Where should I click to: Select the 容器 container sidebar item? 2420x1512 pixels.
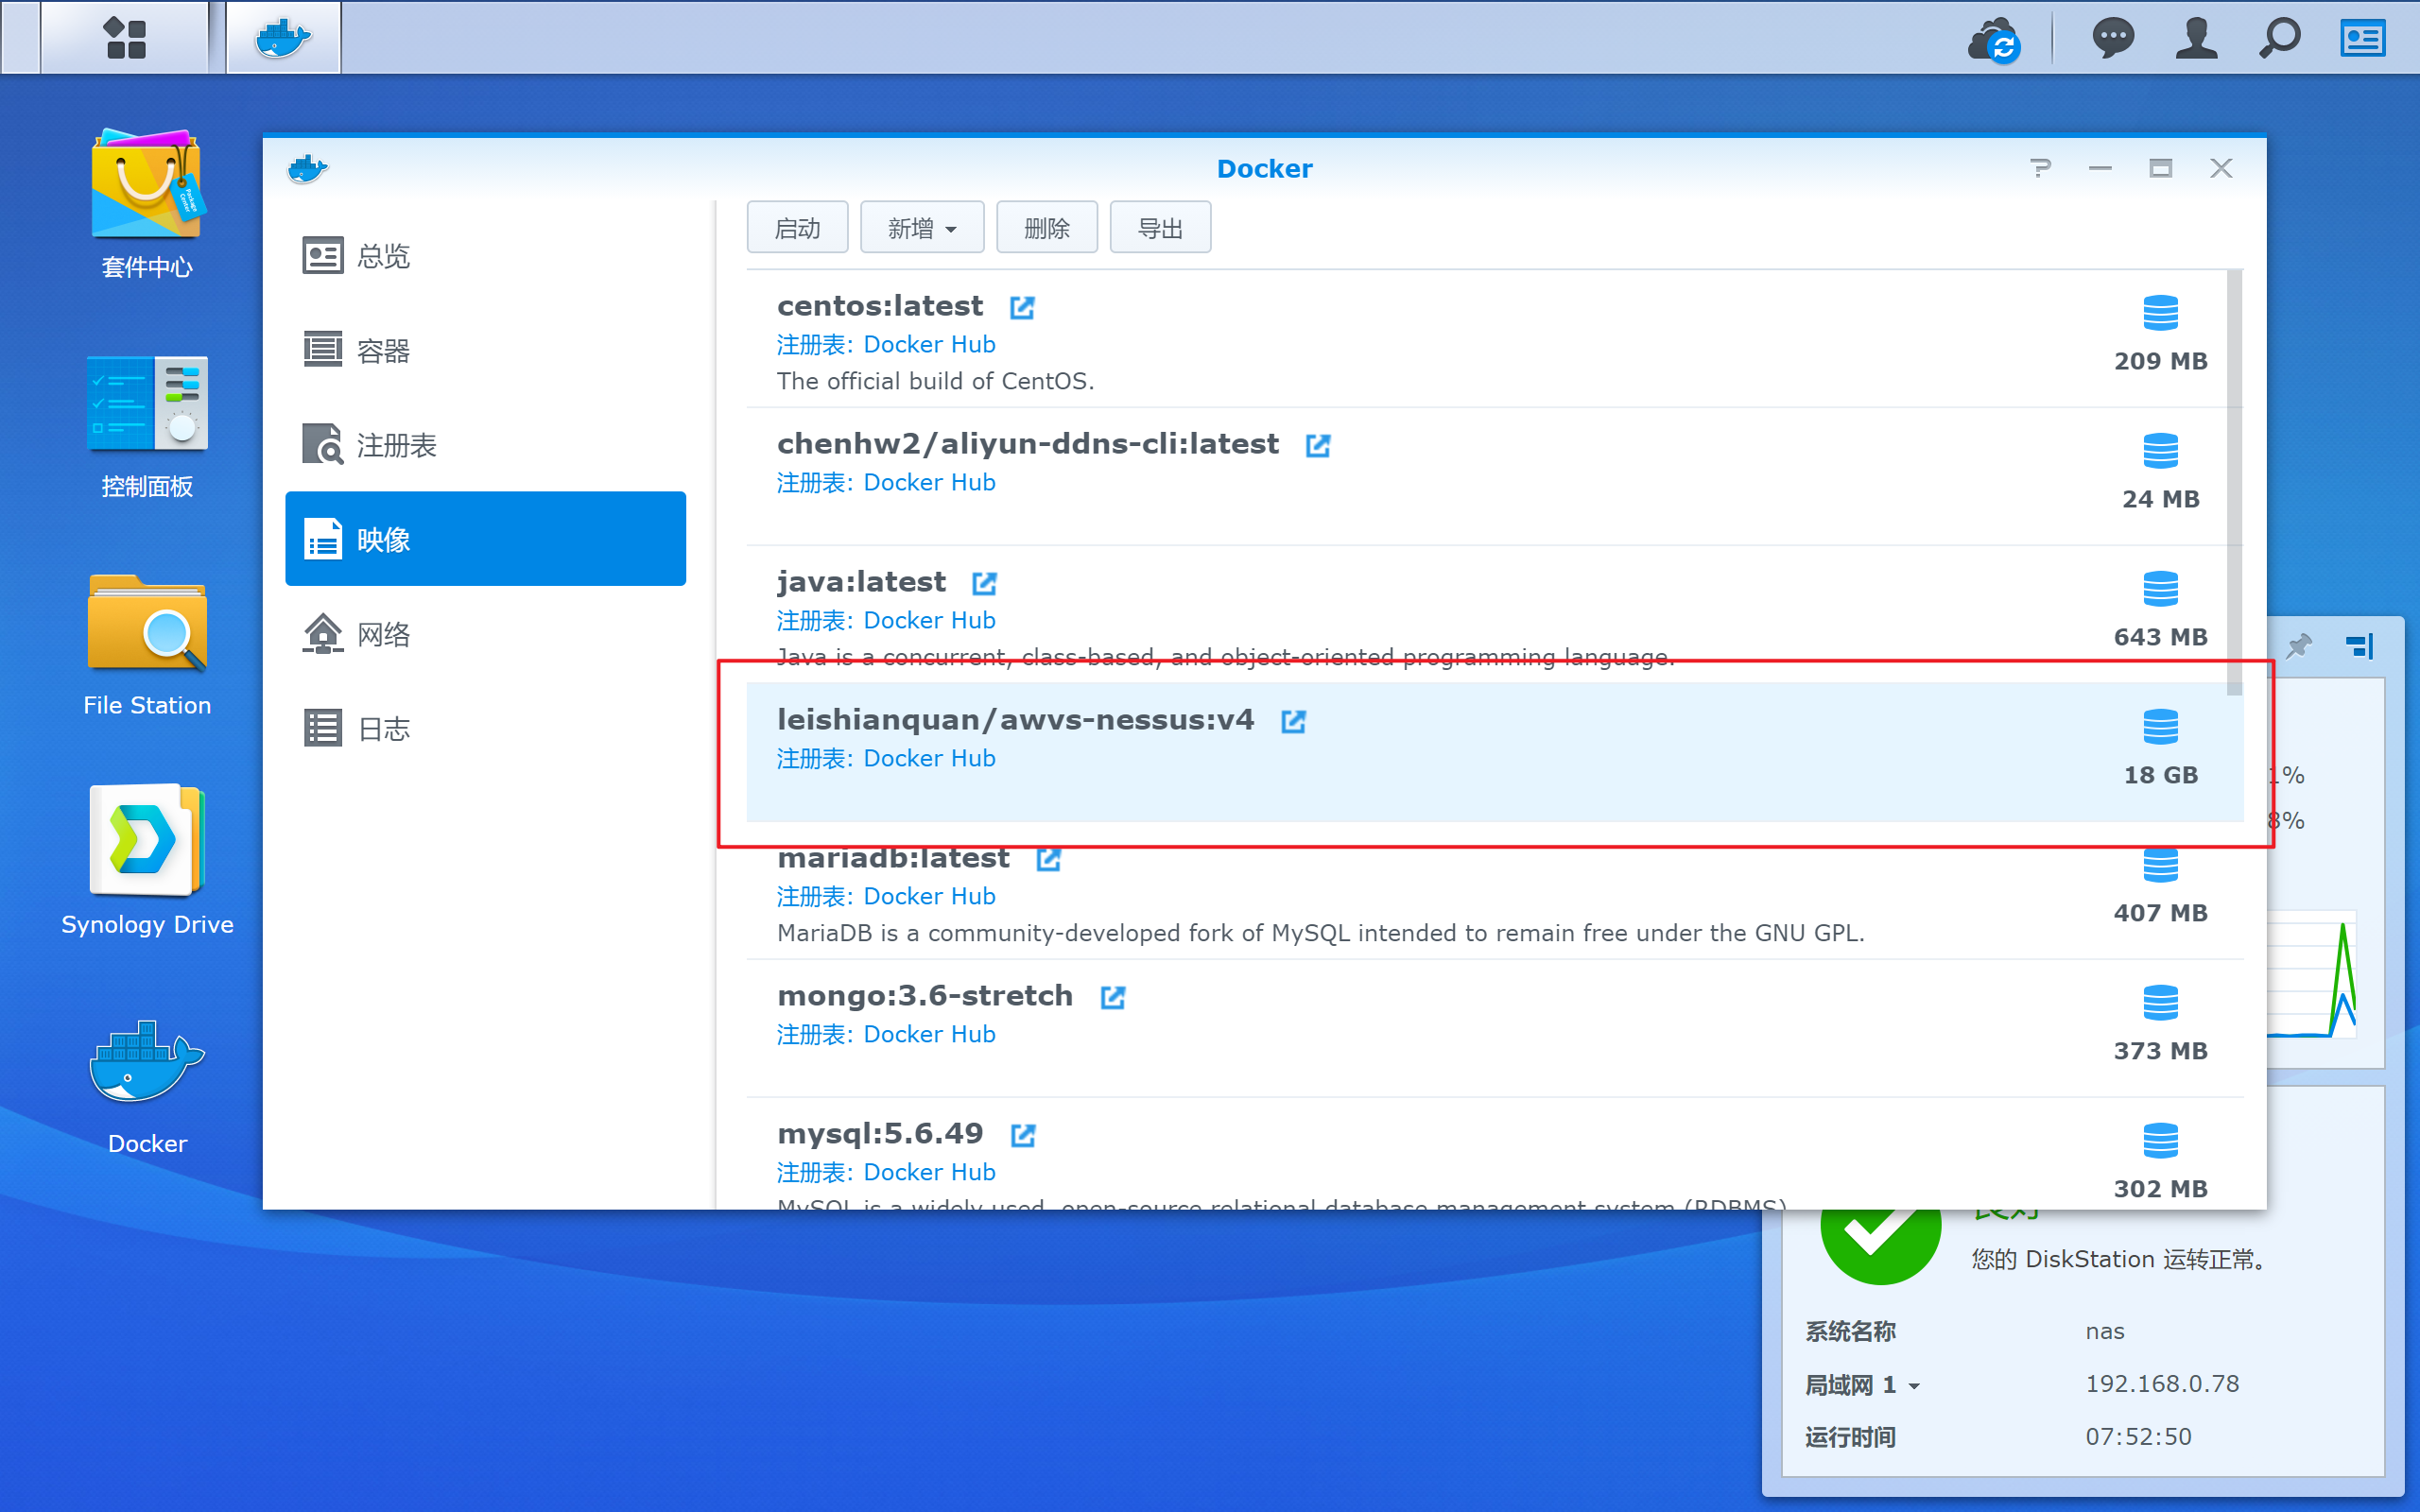(x=486, y=351)
